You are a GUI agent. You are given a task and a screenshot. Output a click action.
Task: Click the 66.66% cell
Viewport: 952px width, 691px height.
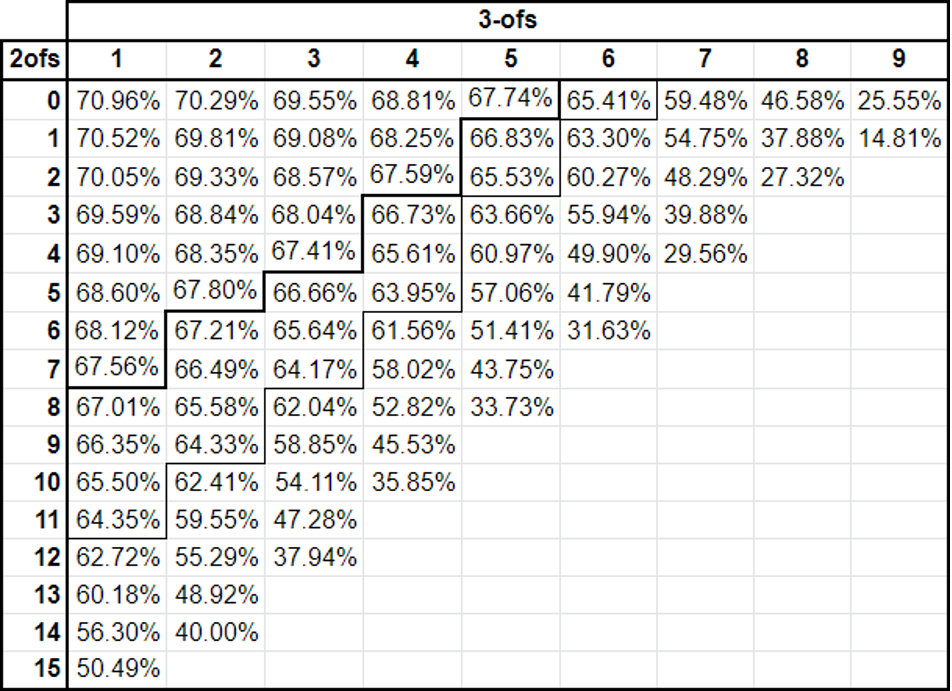pyautogui.click(x=314, y=293)
